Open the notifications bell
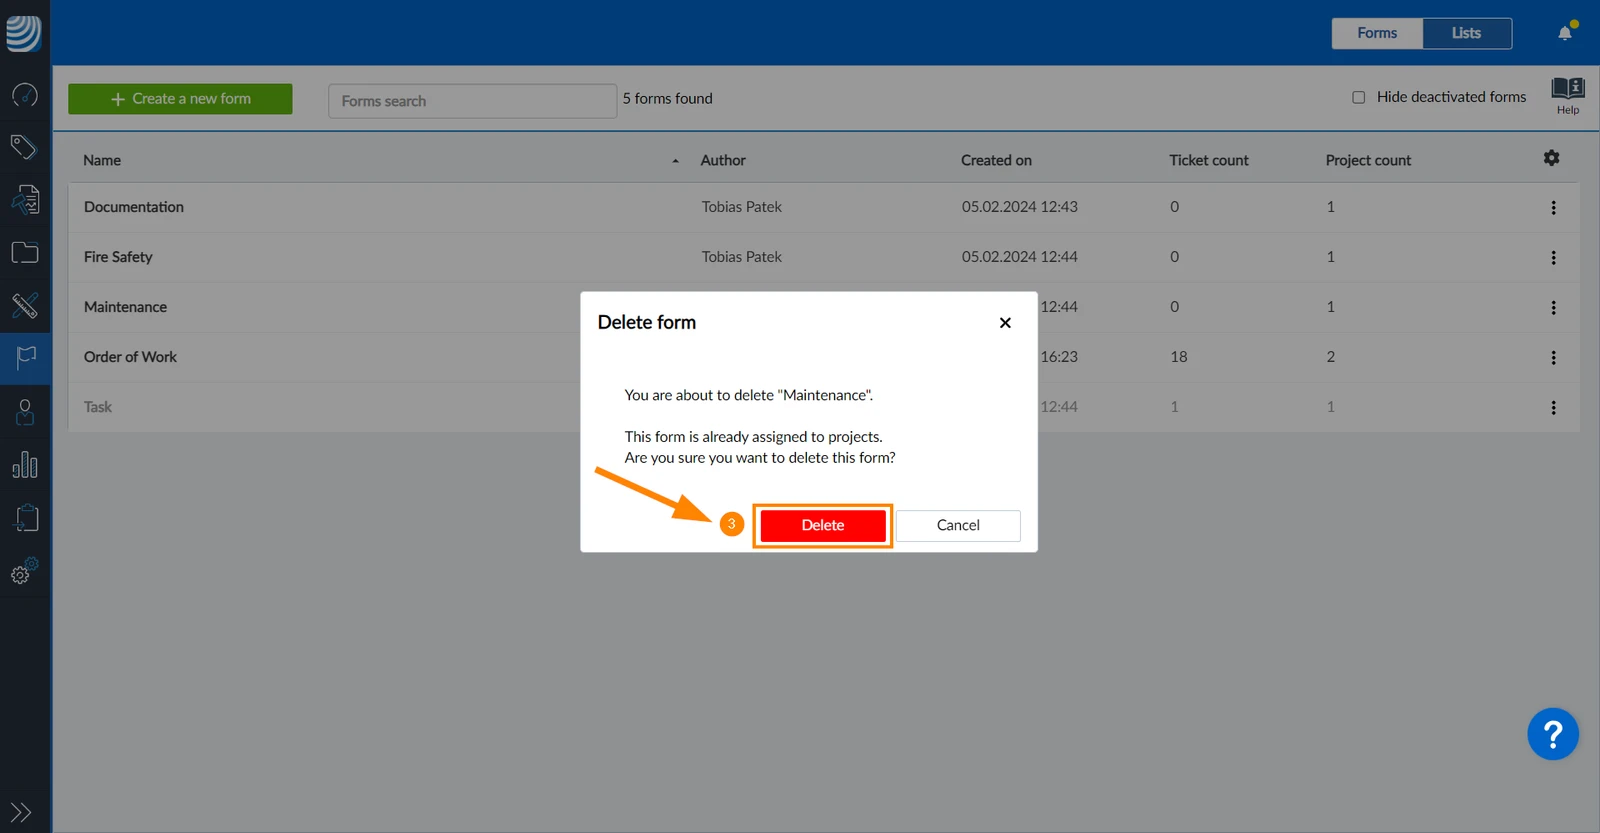 click(x=1565, y=33)
